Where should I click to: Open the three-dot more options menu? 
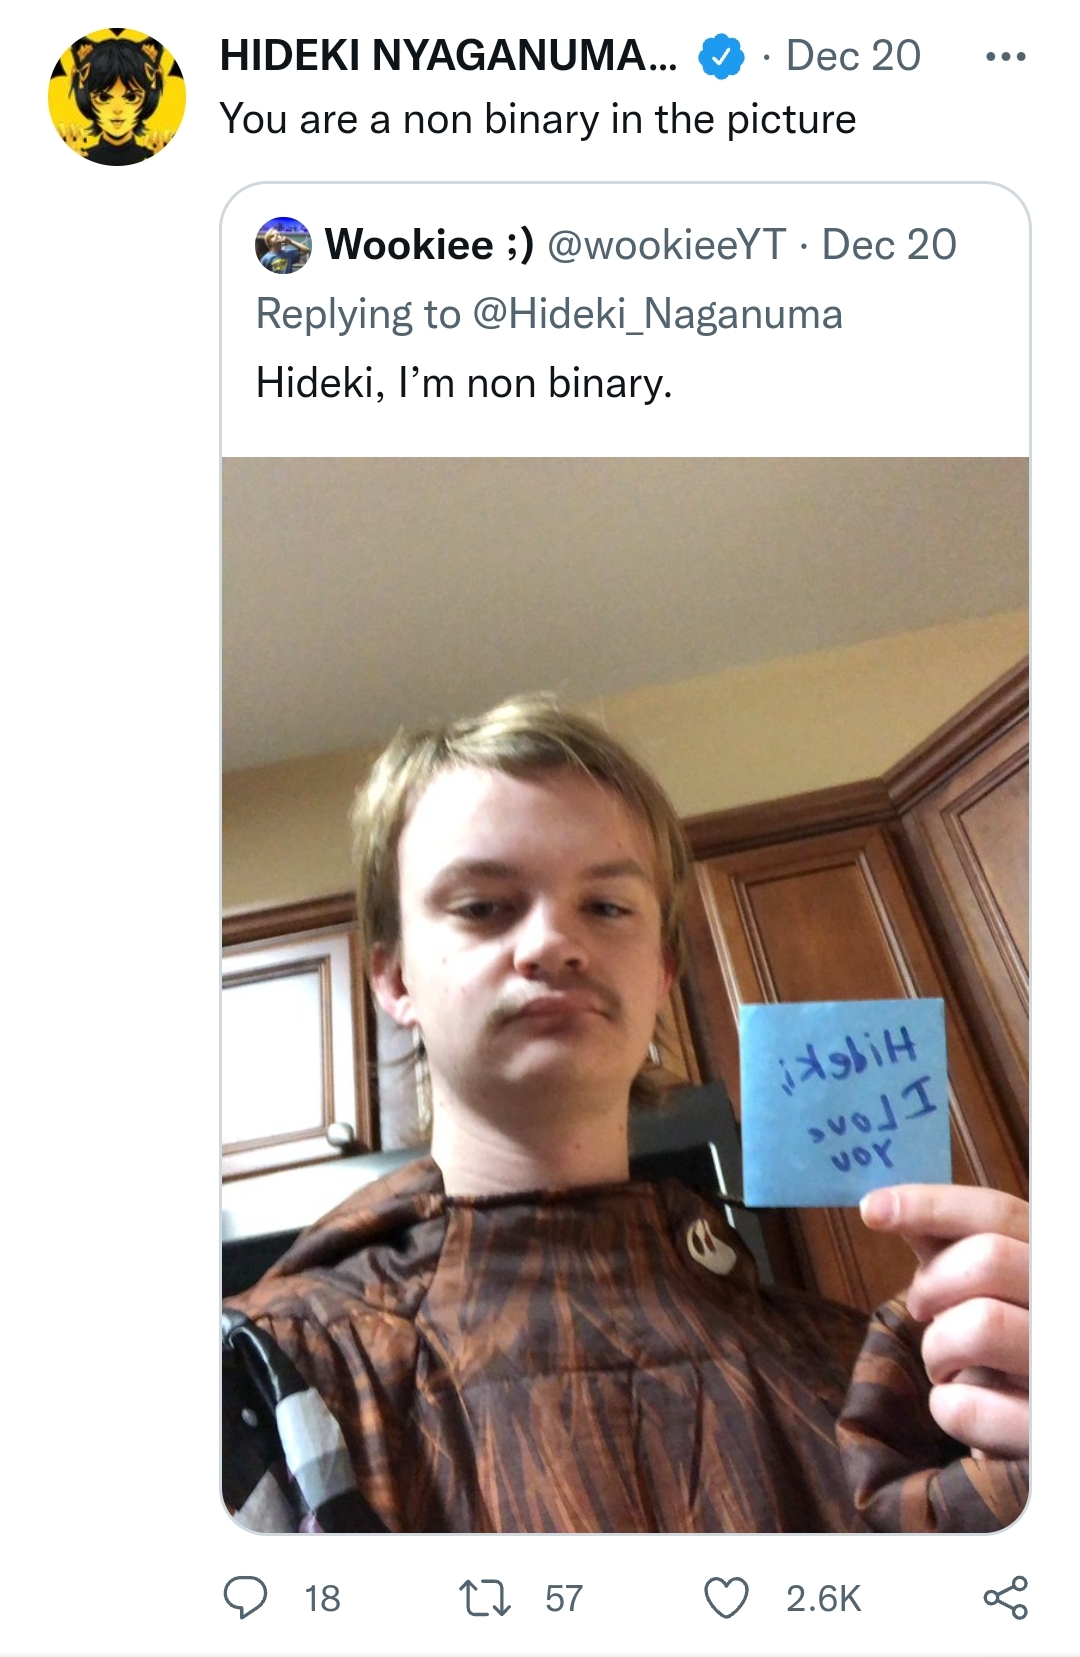point(1005,56)
